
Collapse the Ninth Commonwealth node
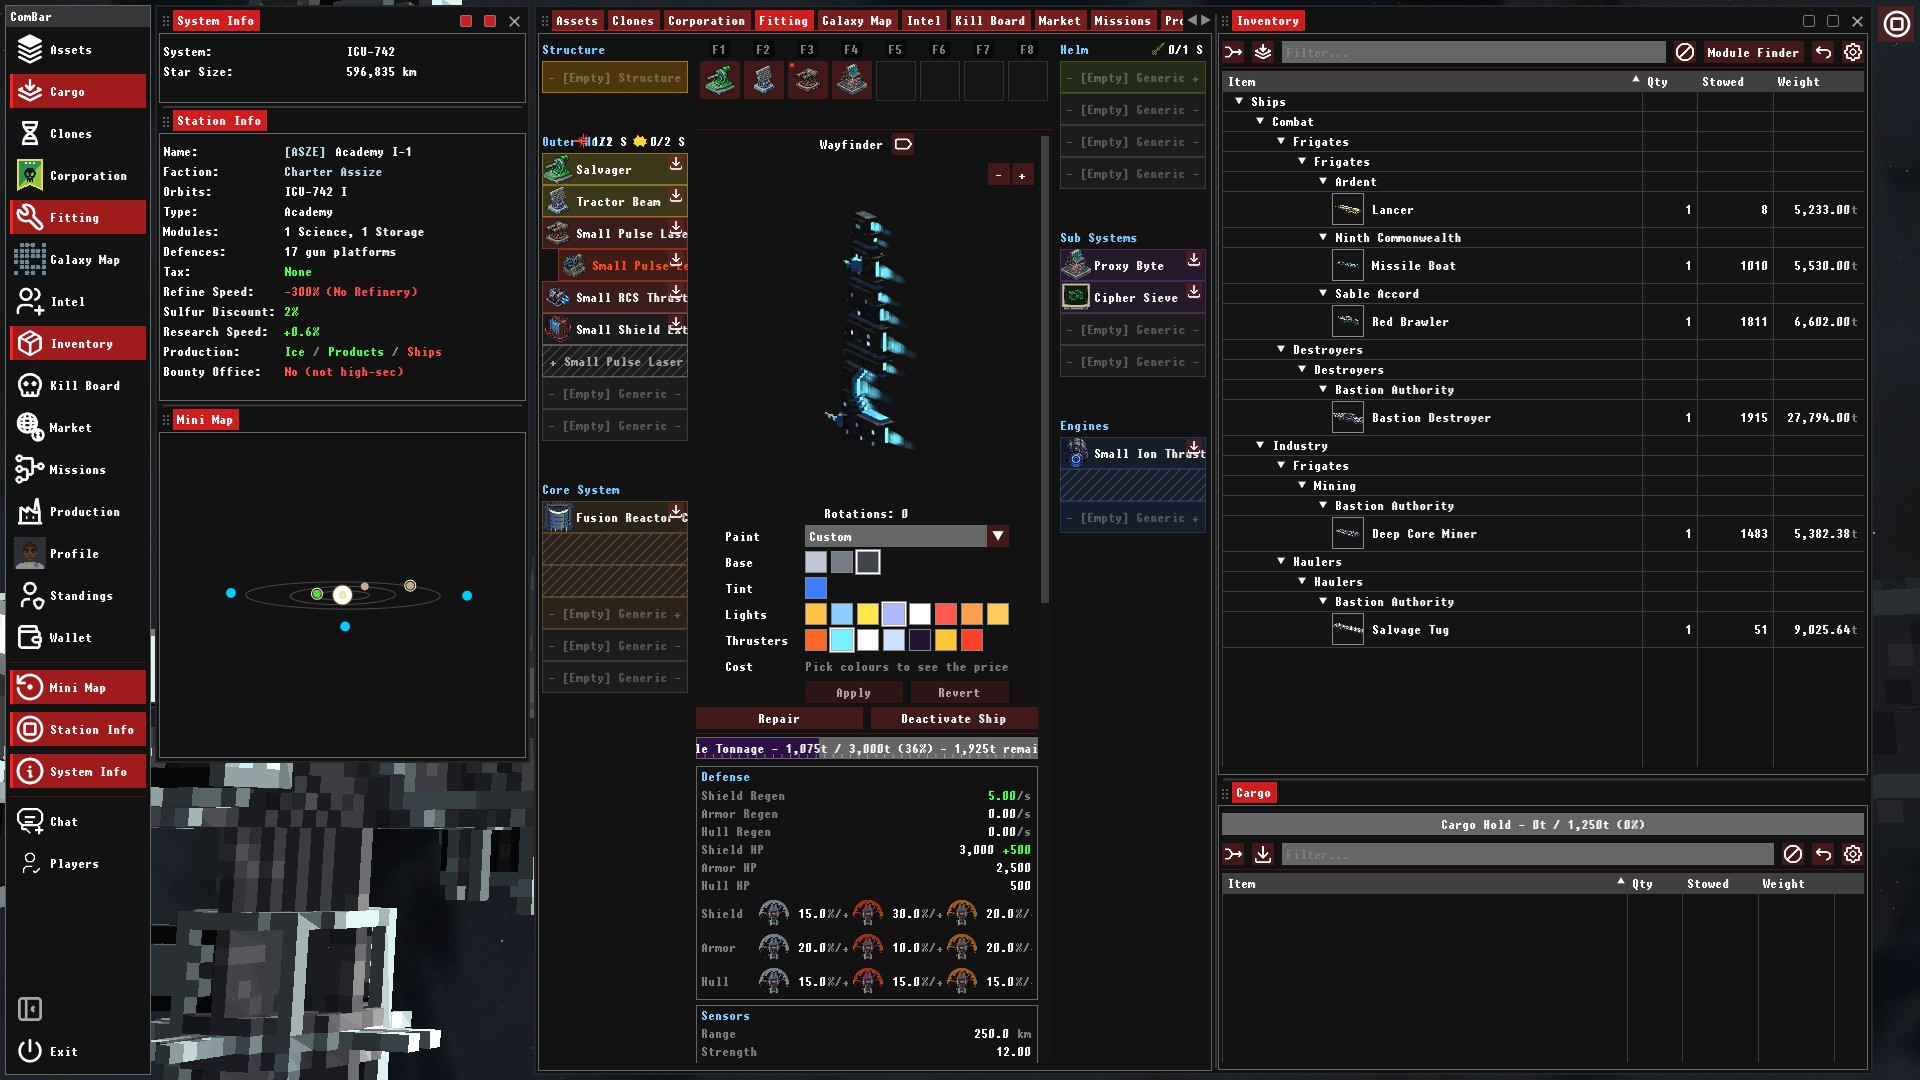pos(1323,237)
